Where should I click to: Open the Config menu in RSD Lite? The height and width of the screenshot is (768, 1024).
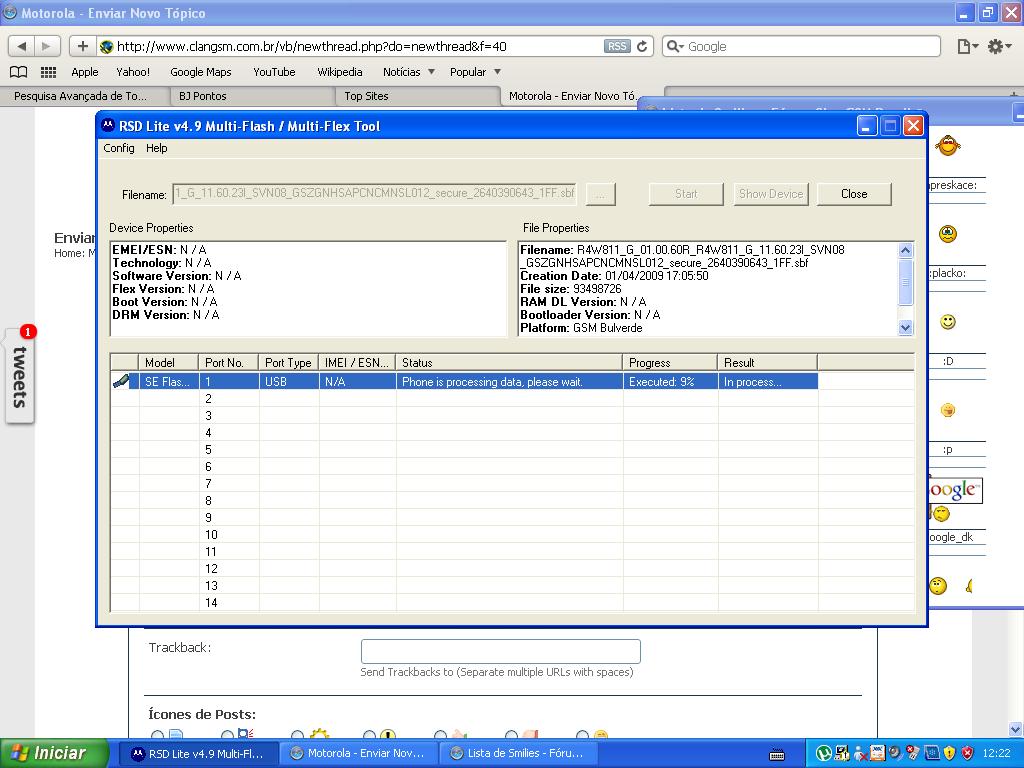point(119,148)
